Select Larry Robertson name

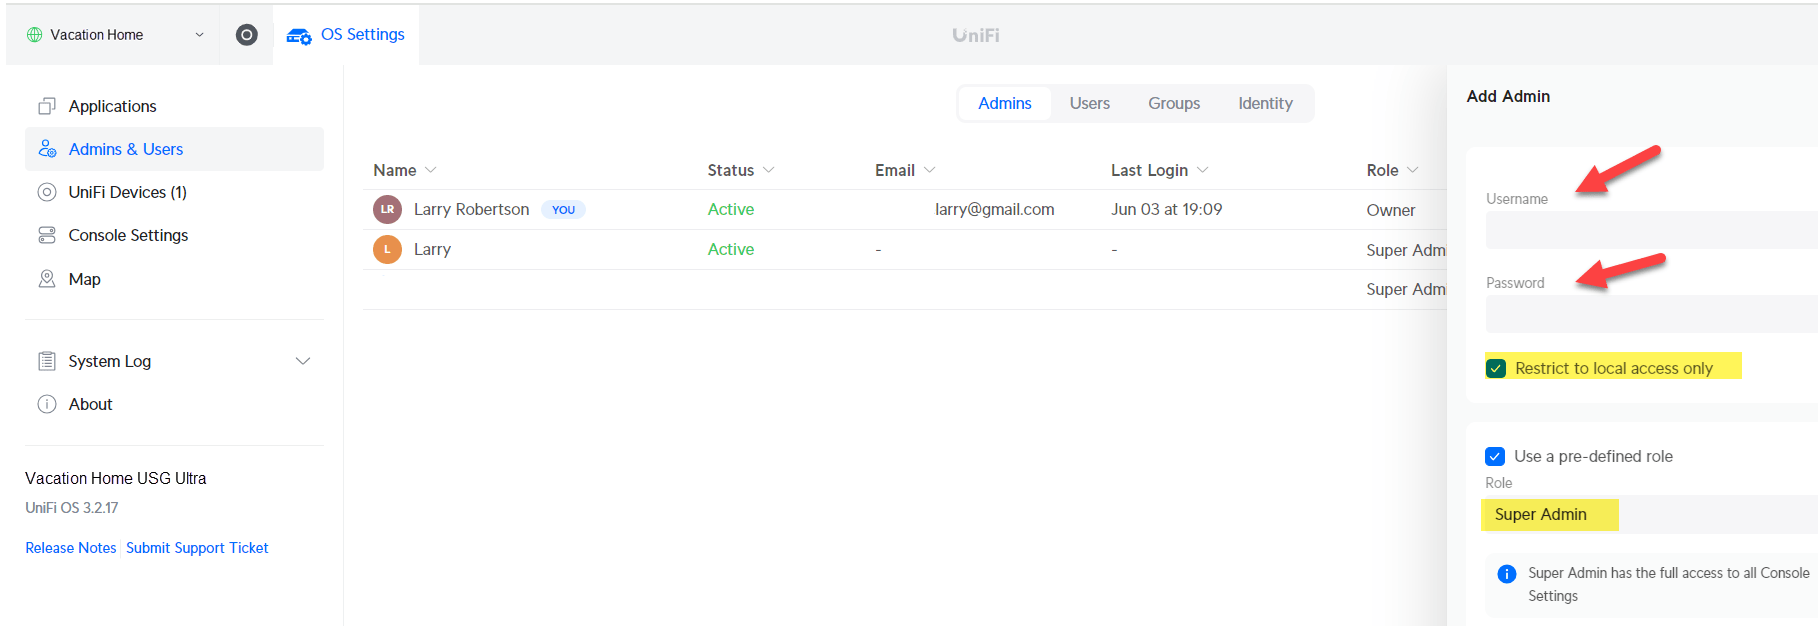[x=471, y=209]
